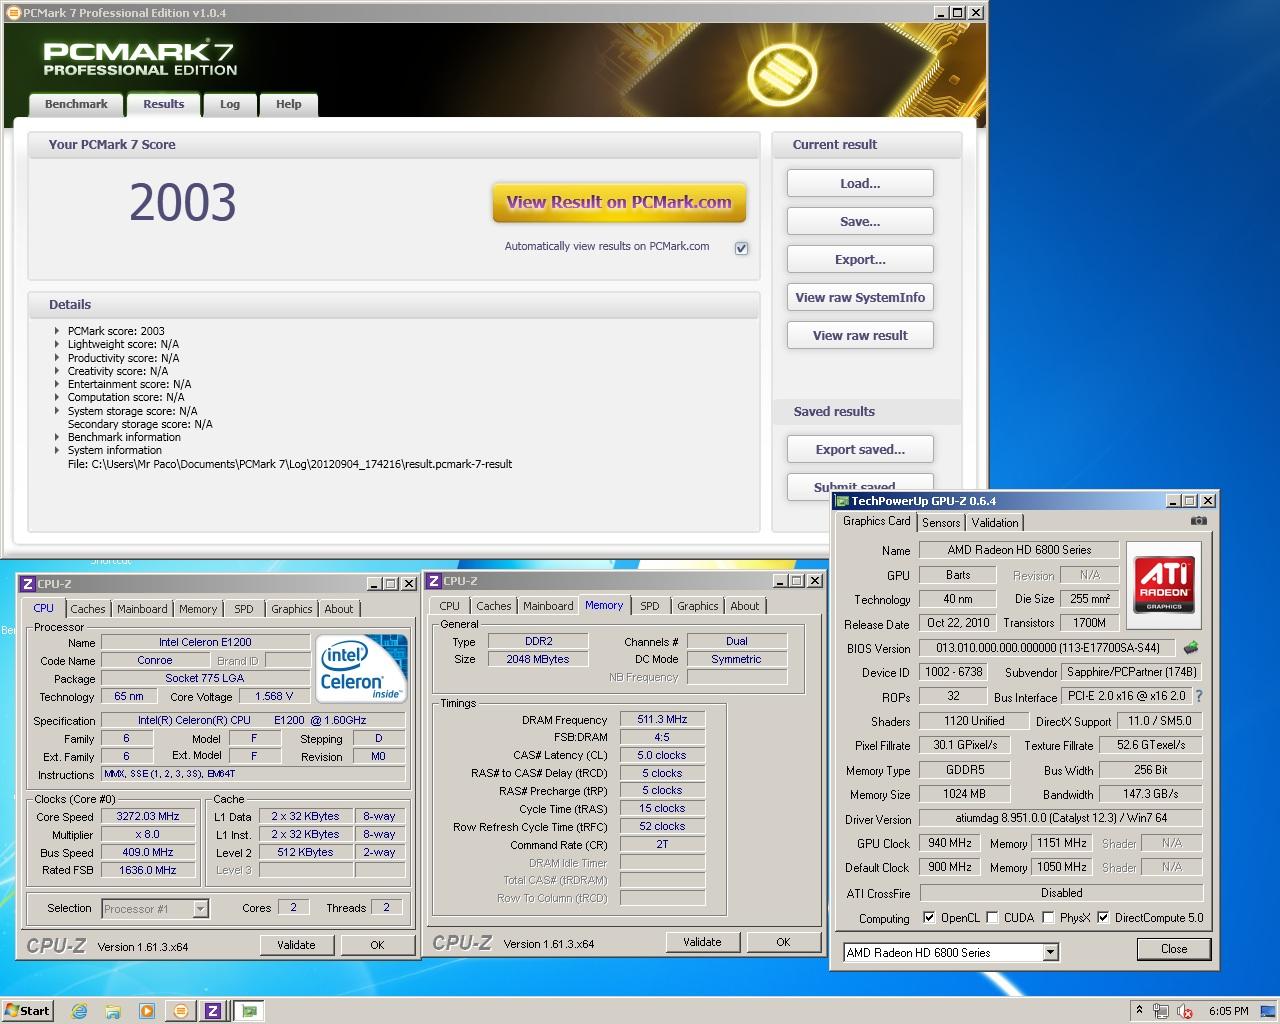Open Windows Explorer folder icon on taskbar
The width and height of the screenshot is (1280, 1024).
pyautogui.click(x=113, y=1011)
